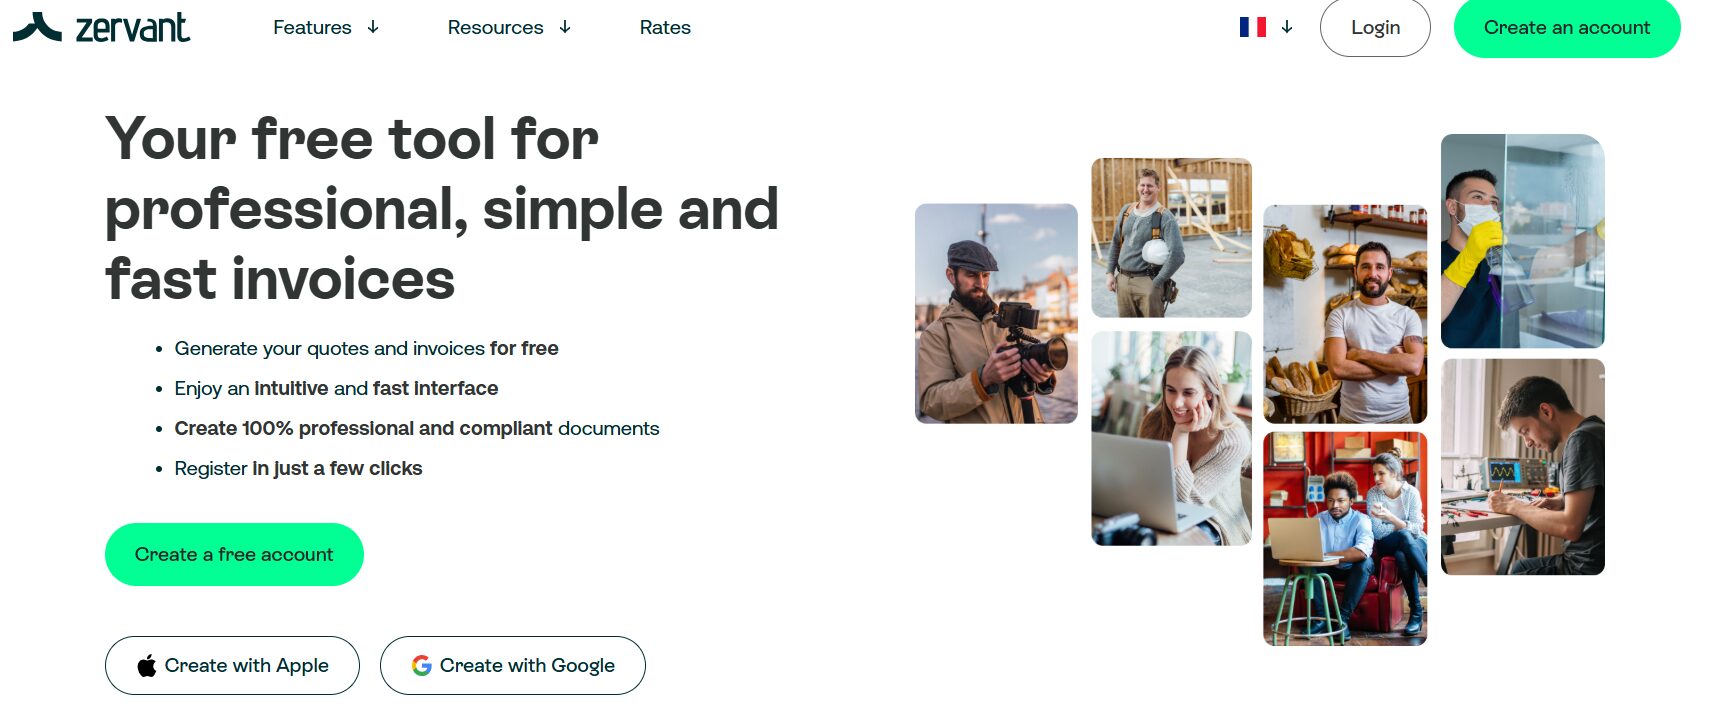Sign up using Create with Apple

click(232, 666)
